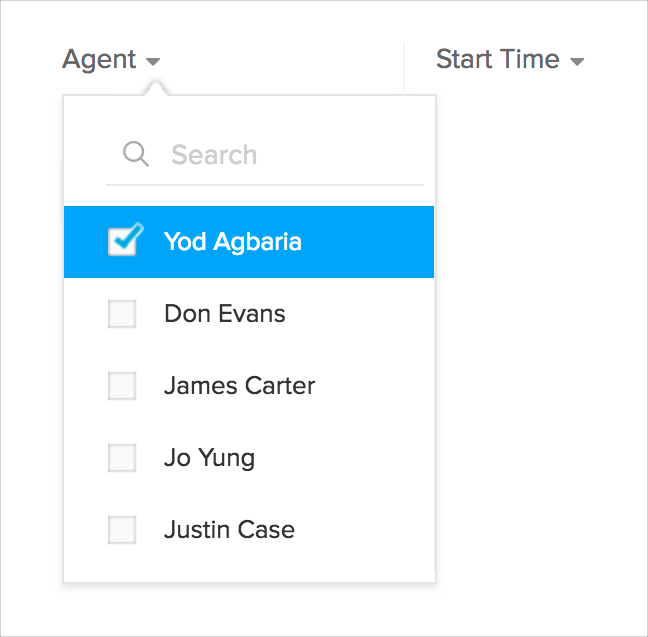Click the divider between Agent and Start Time
Image resolution: width=648 pixels, height=637 pixels.
(x=403, y=66)
